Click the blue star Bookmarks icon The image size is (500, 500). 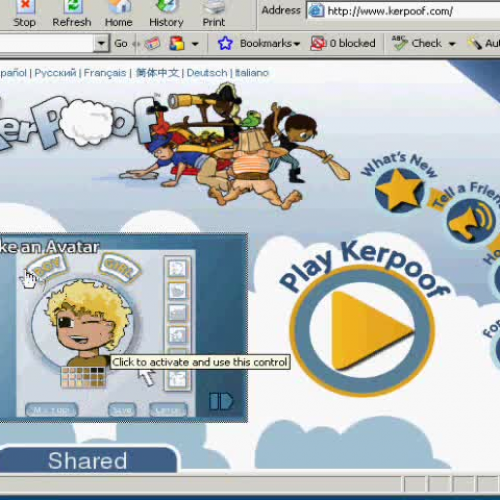tap(225, 43)
